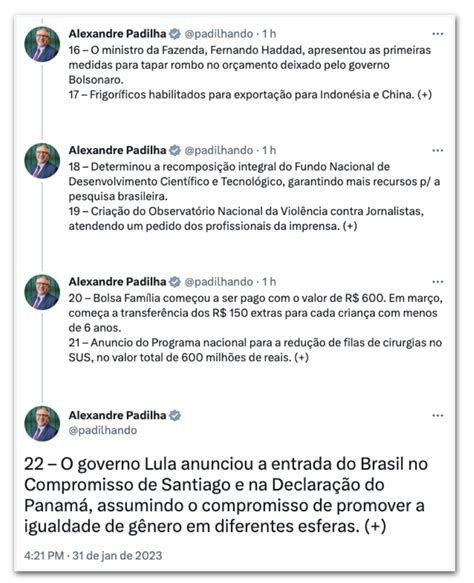Open profile picture on main tweet 22
474x583 pixels.
42,423
